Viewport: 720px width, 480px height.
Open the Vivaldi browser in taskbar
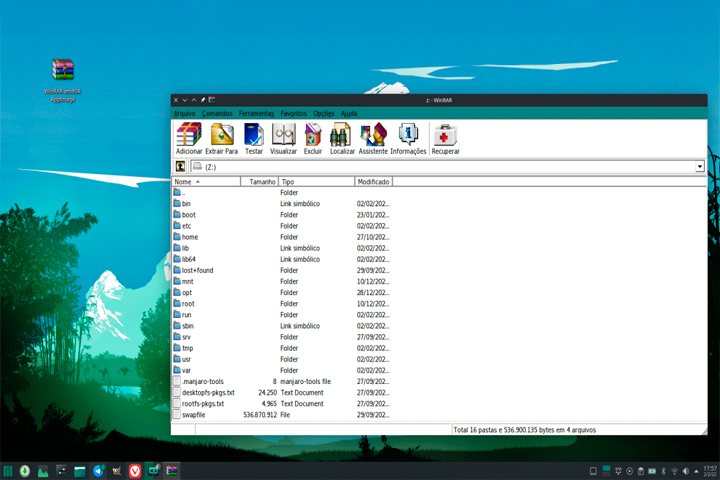coord(135,471)
